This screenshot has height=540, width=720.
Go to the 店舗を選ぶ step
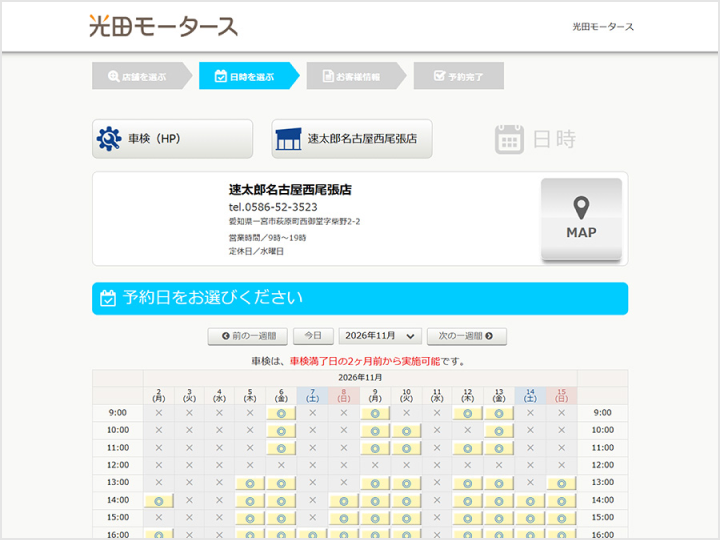pos(142,76)
